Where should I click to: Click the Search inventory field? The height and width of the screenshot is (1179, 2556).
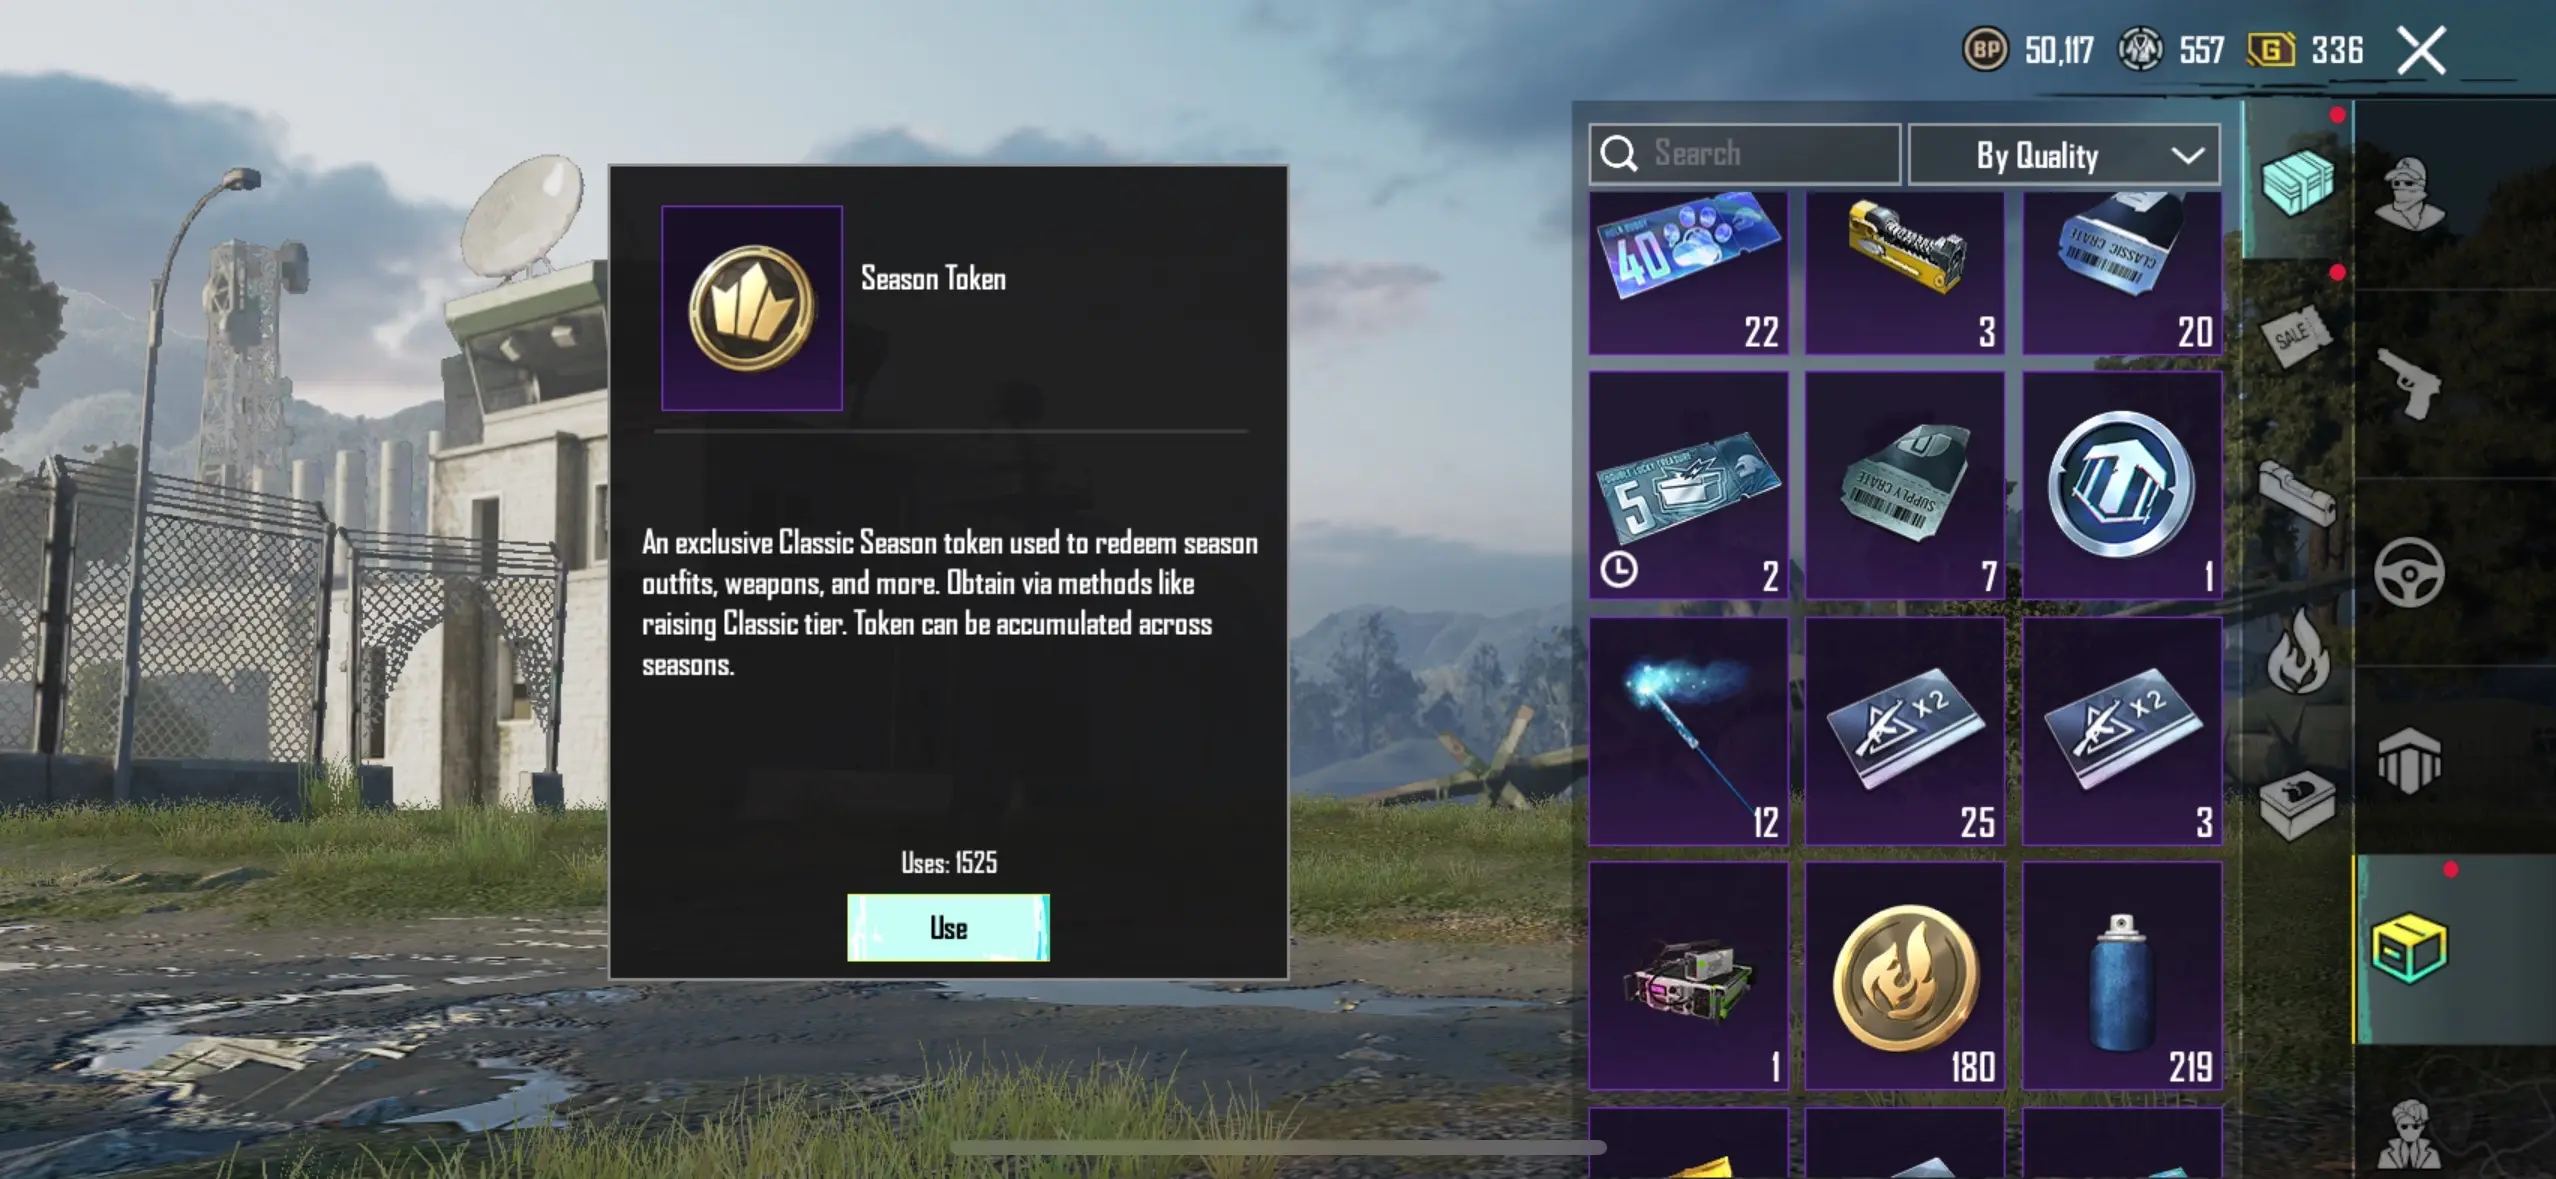tap(1744, 154)
